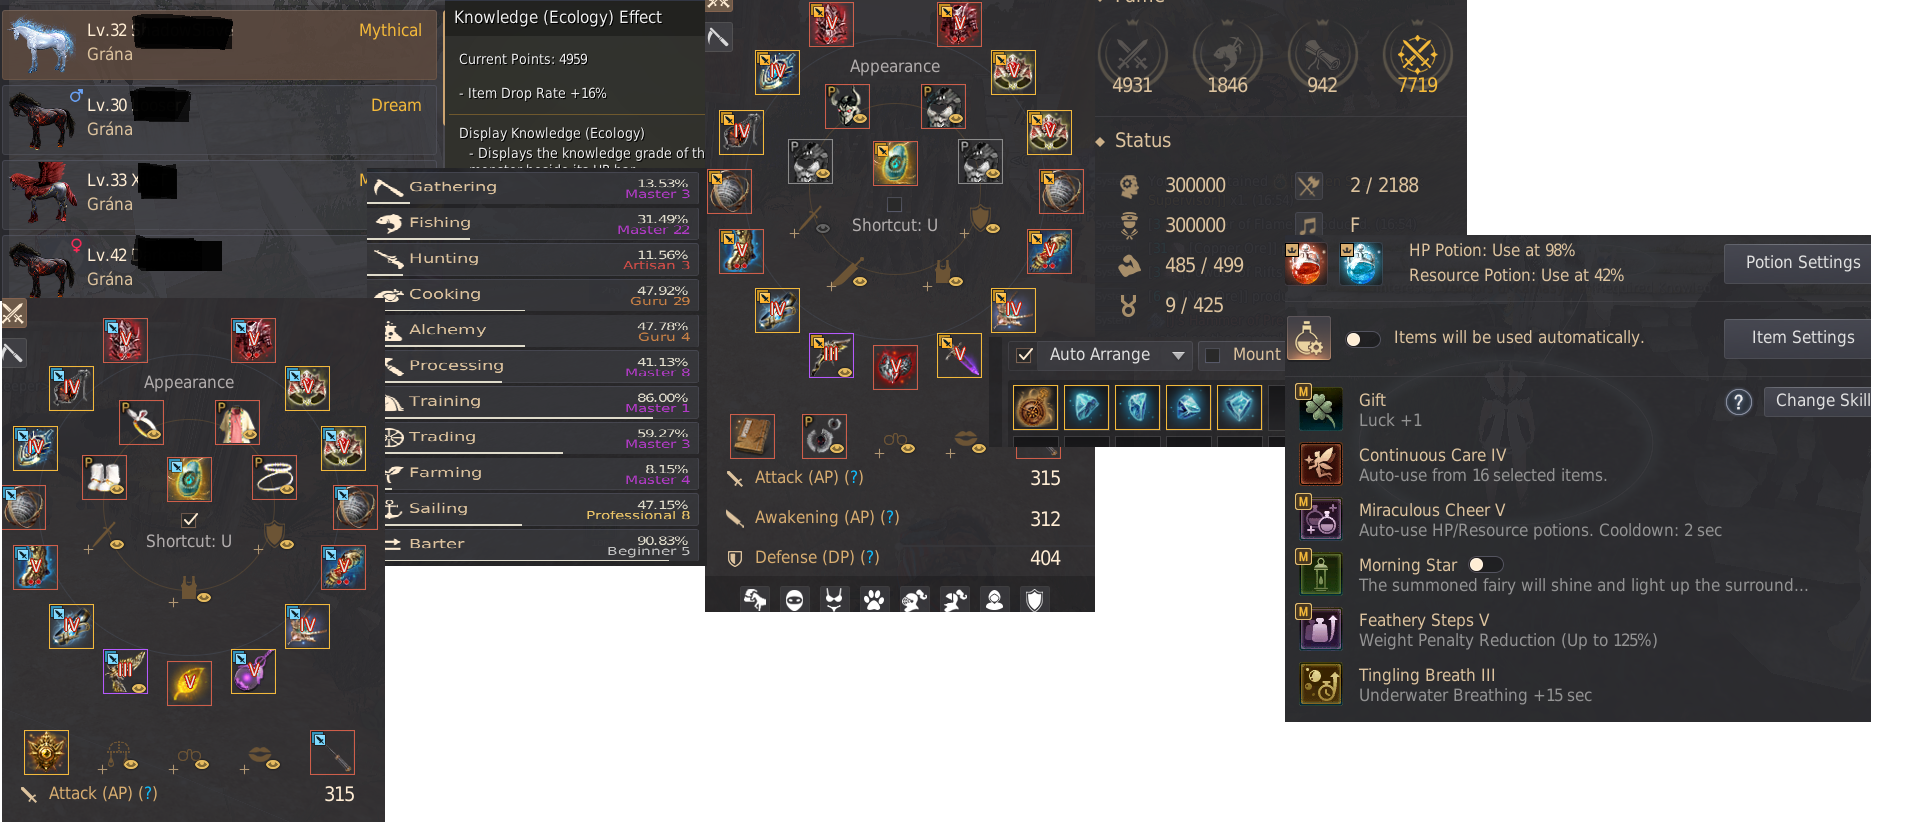Open Item Settings
Viewport: 1909px width, 822px height.
[x=1800, y=338]
